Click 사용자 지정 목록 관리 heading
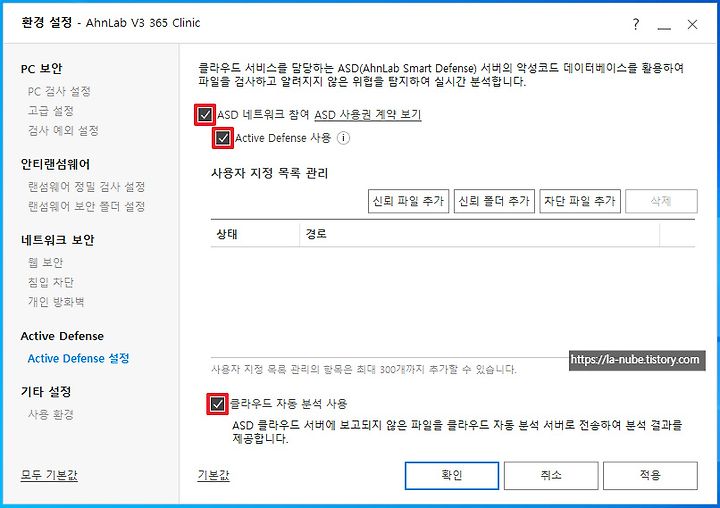 pyautogui.click(x=270, y=173)
